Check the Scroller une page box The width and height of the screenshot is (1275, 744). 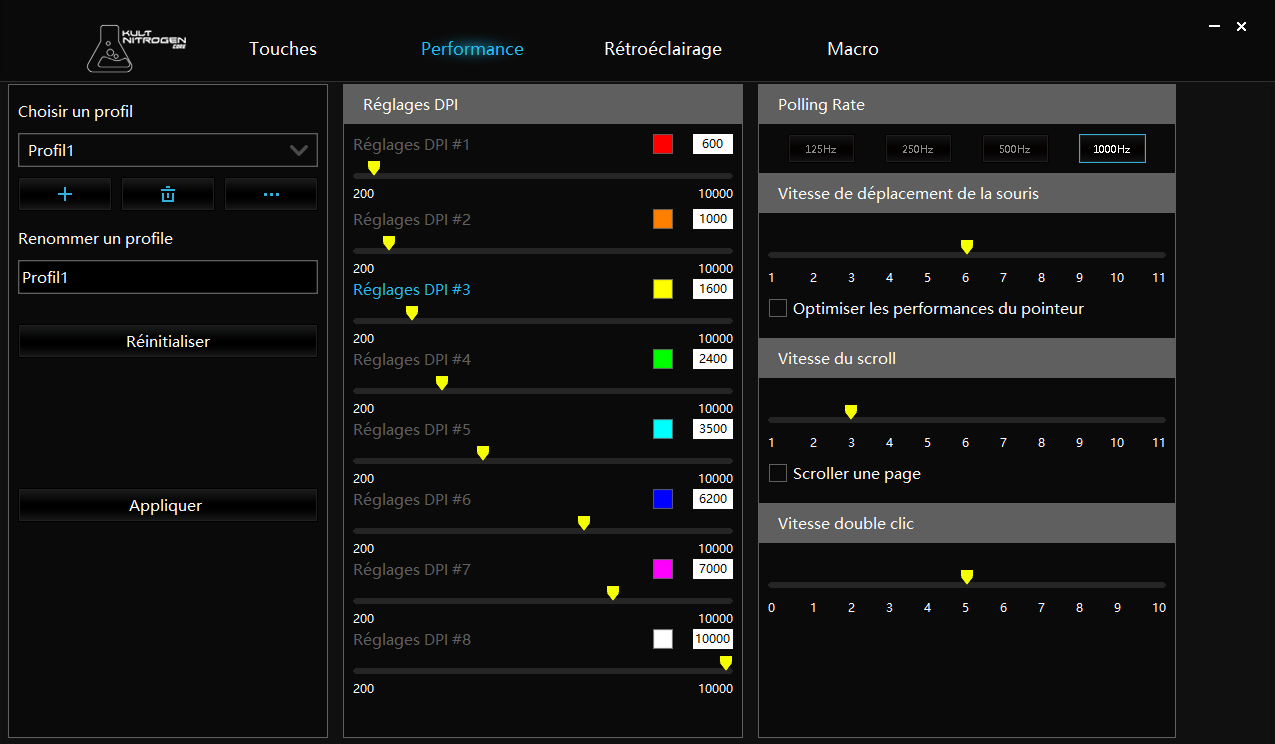coord(778,473)
